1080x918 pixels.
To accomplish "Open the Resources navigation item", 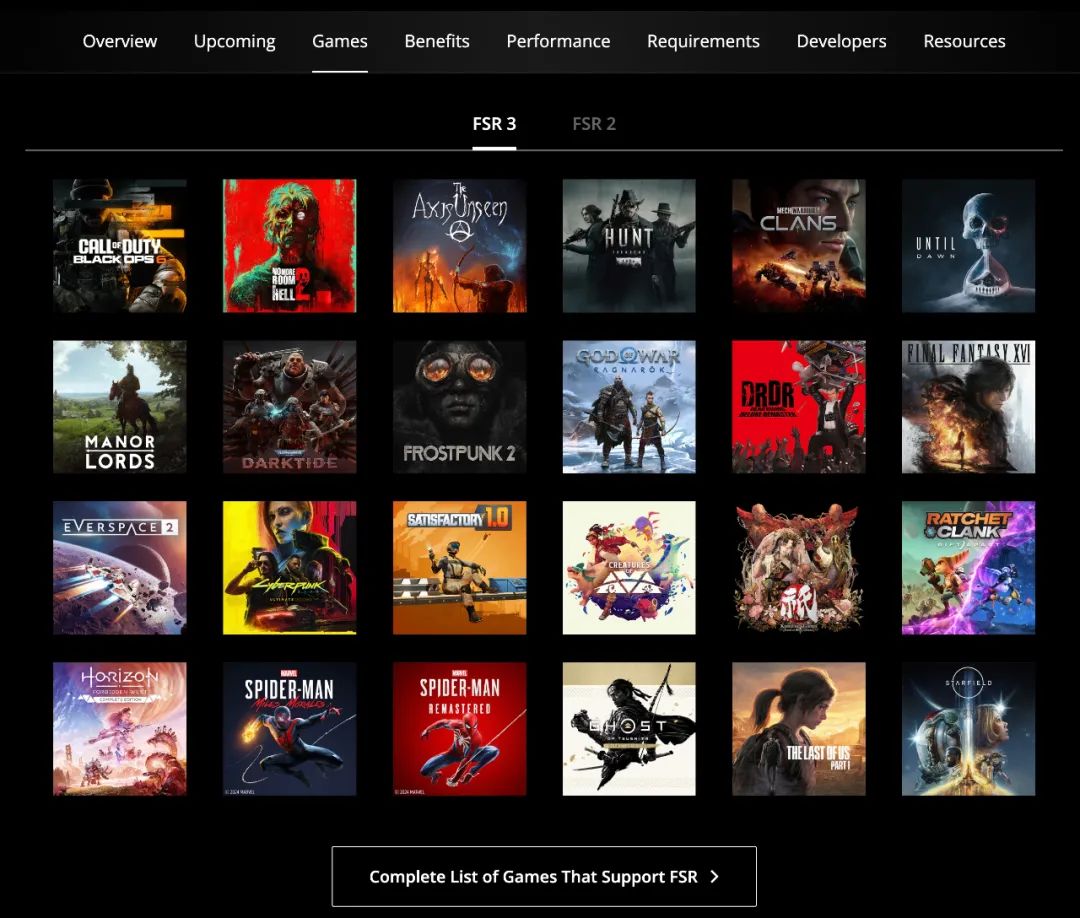I will tap(964, 41).
